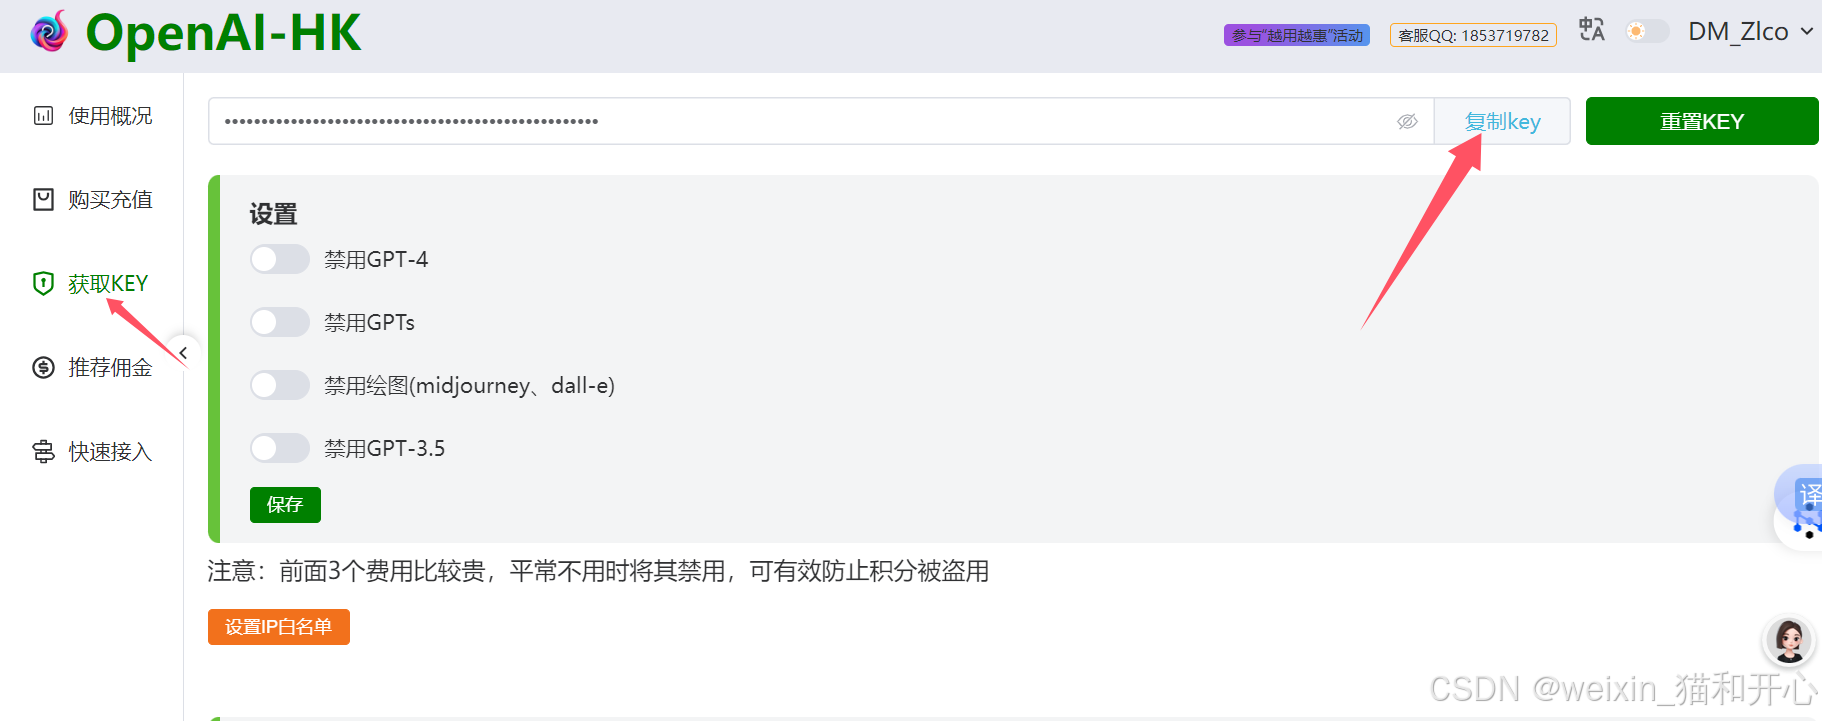This screenshot has height=721, width=1822.
Task: Toggle the 禁用GPTs switch
Action: tap(279, 322)
